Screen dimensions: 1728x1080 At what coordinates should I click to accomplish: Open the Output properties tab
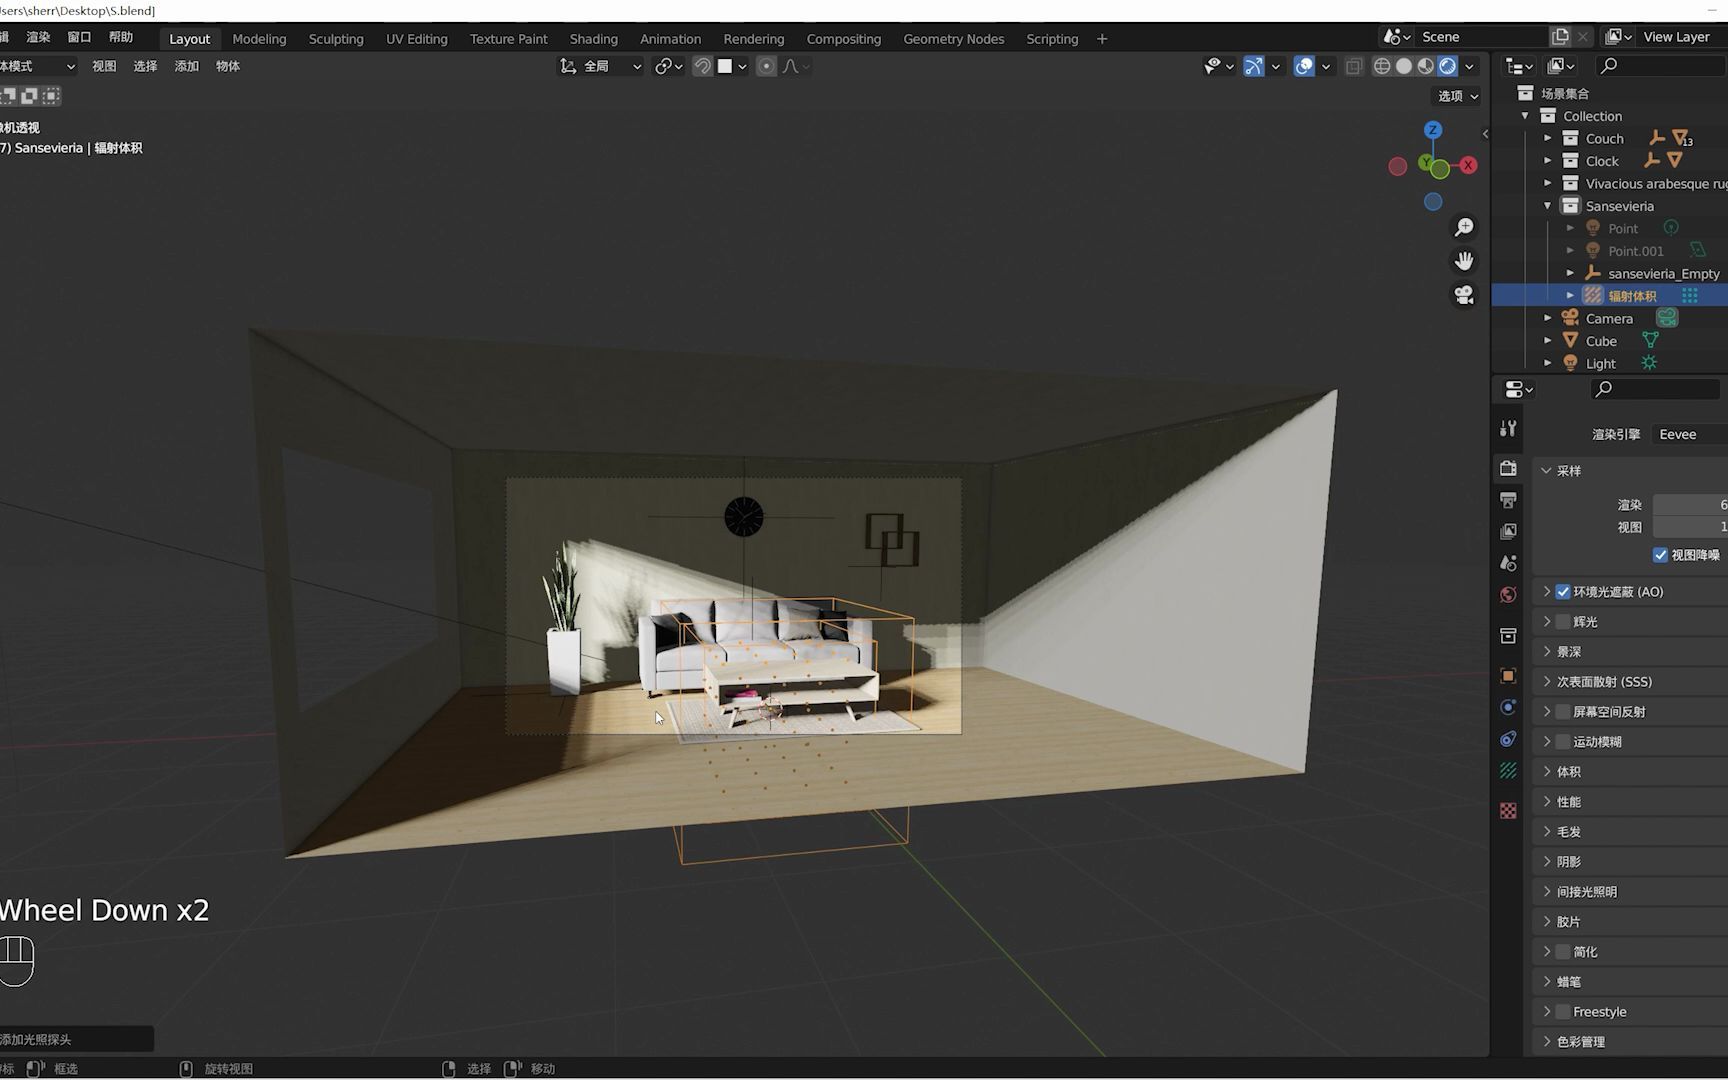tap(1508, 499)
